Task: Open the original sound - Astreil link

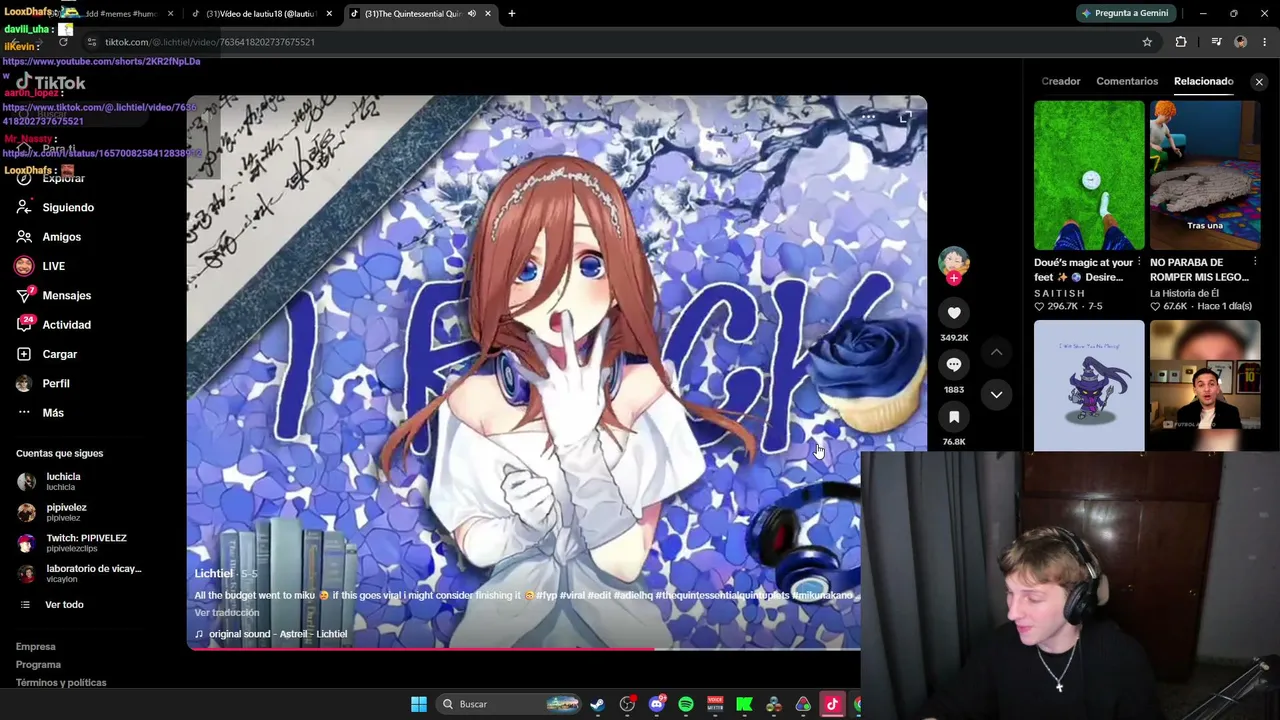Action: pyautogui.click(x=277, y=634)
